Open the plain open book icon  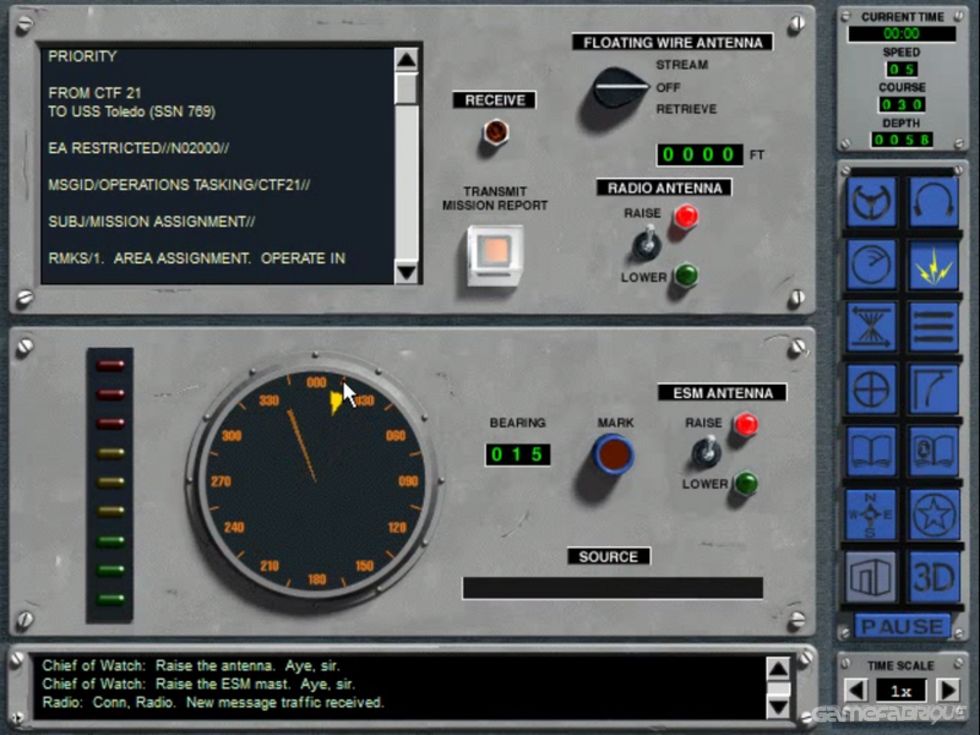pyautogui.click(x=871, y=451)
